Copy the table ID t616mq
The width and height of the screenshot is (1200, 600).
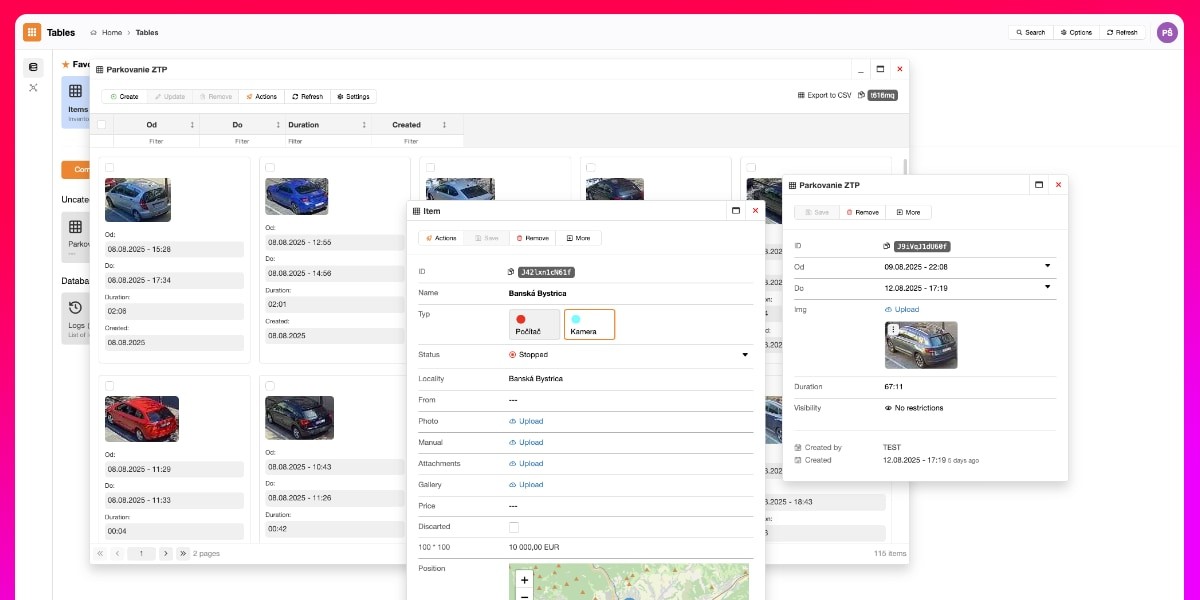point(861,95)
